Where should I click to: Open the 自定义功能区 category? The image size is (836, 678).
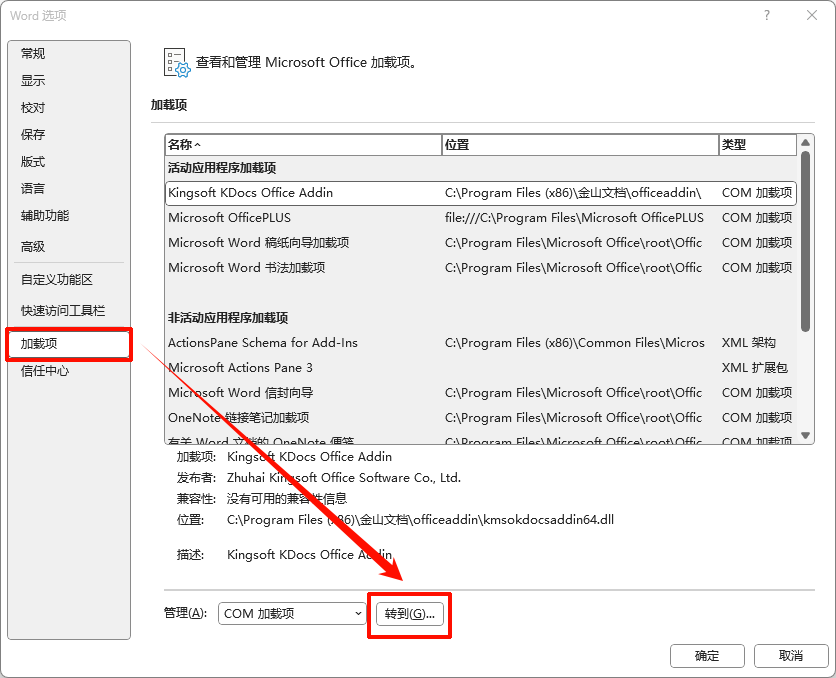point(57,280)
